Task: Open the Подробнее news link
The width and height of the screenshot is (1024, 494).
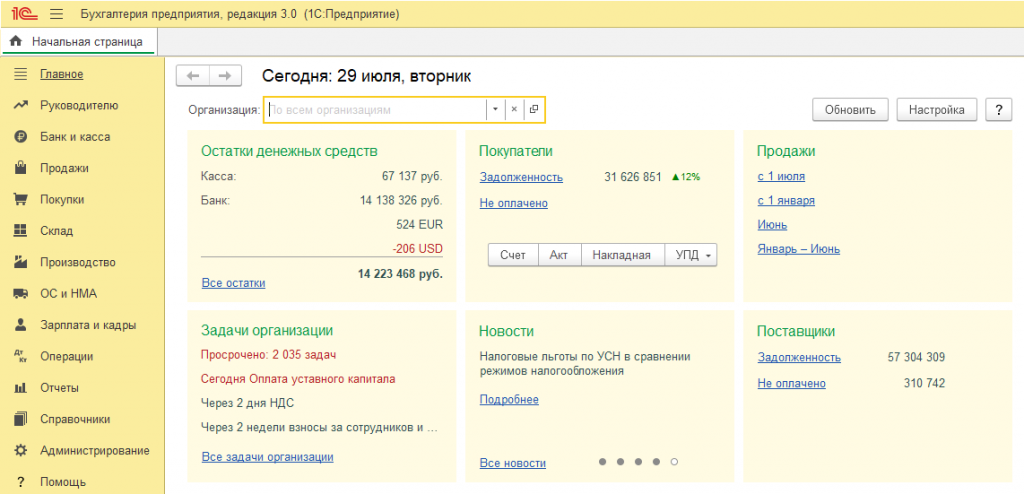Action: [509, 399]
